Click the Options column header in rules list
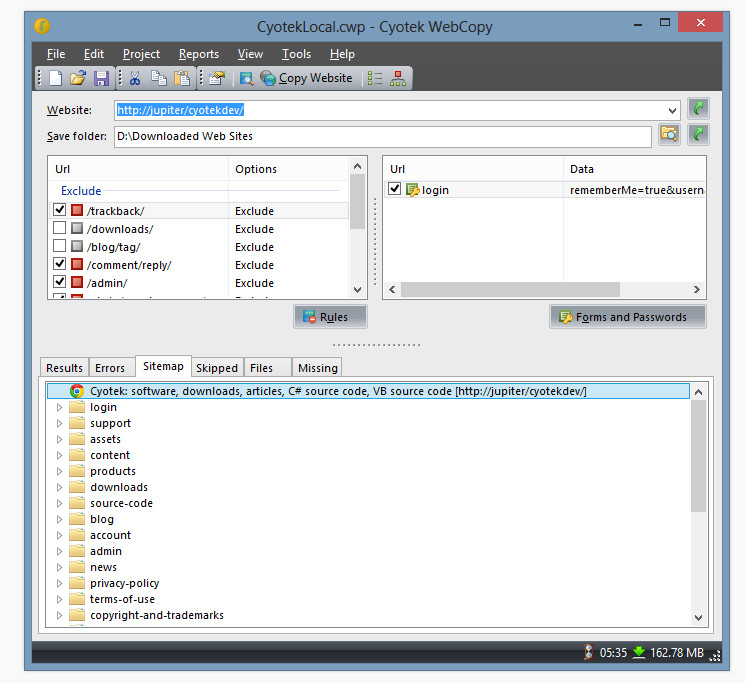The height and width of the screenshot is (683, 745). (289, 169)
